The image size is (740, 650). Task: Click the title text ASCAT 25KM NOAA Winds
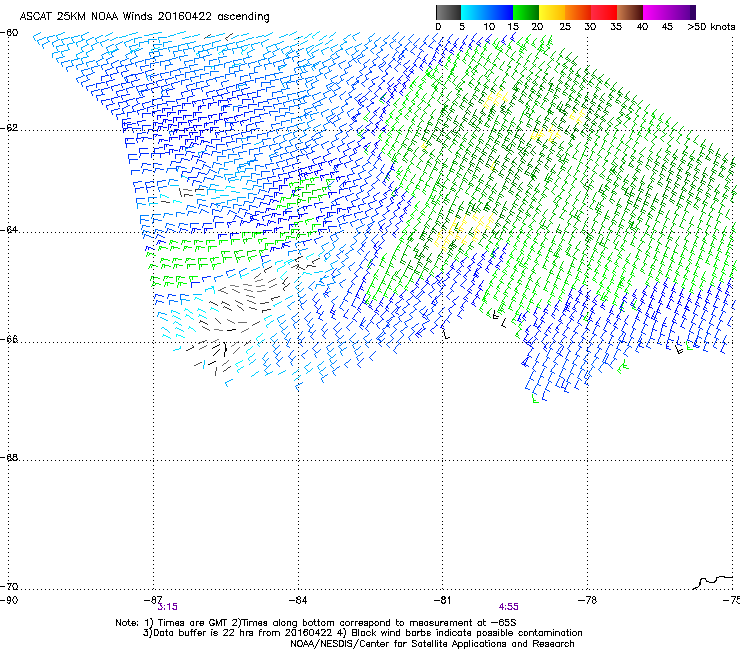click(86, 16)
